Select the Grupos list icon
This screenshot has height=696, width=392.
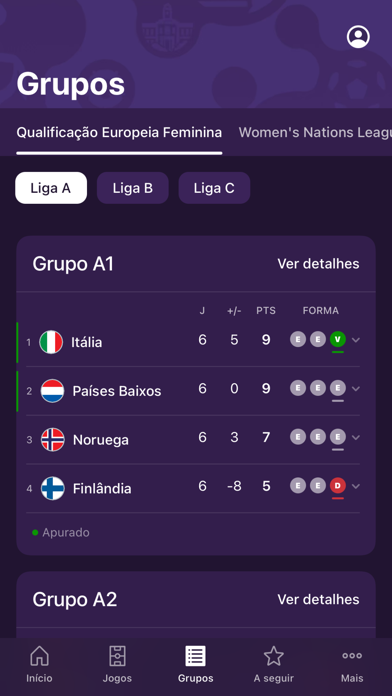click(x=195, y=656)
